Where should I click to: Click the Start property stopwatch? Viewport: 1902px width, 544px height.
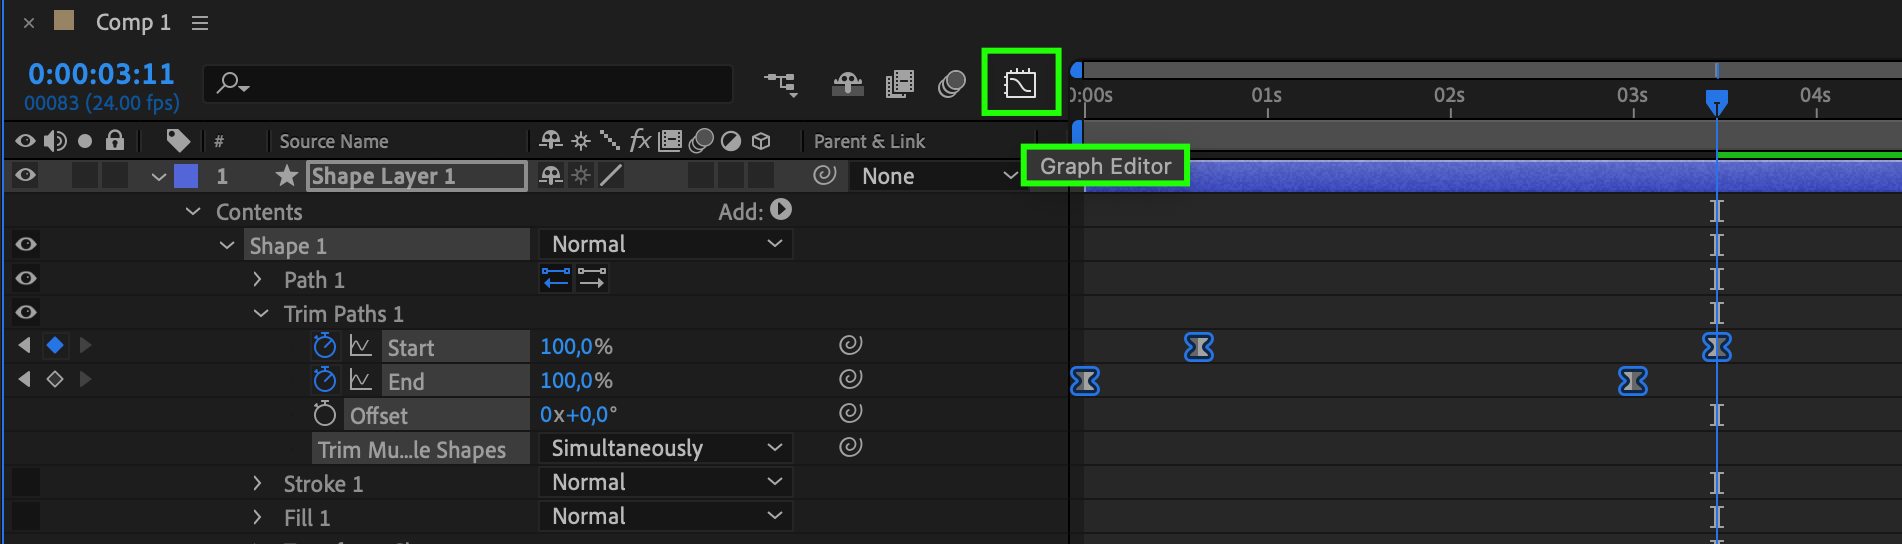click(x=324, y=347)
